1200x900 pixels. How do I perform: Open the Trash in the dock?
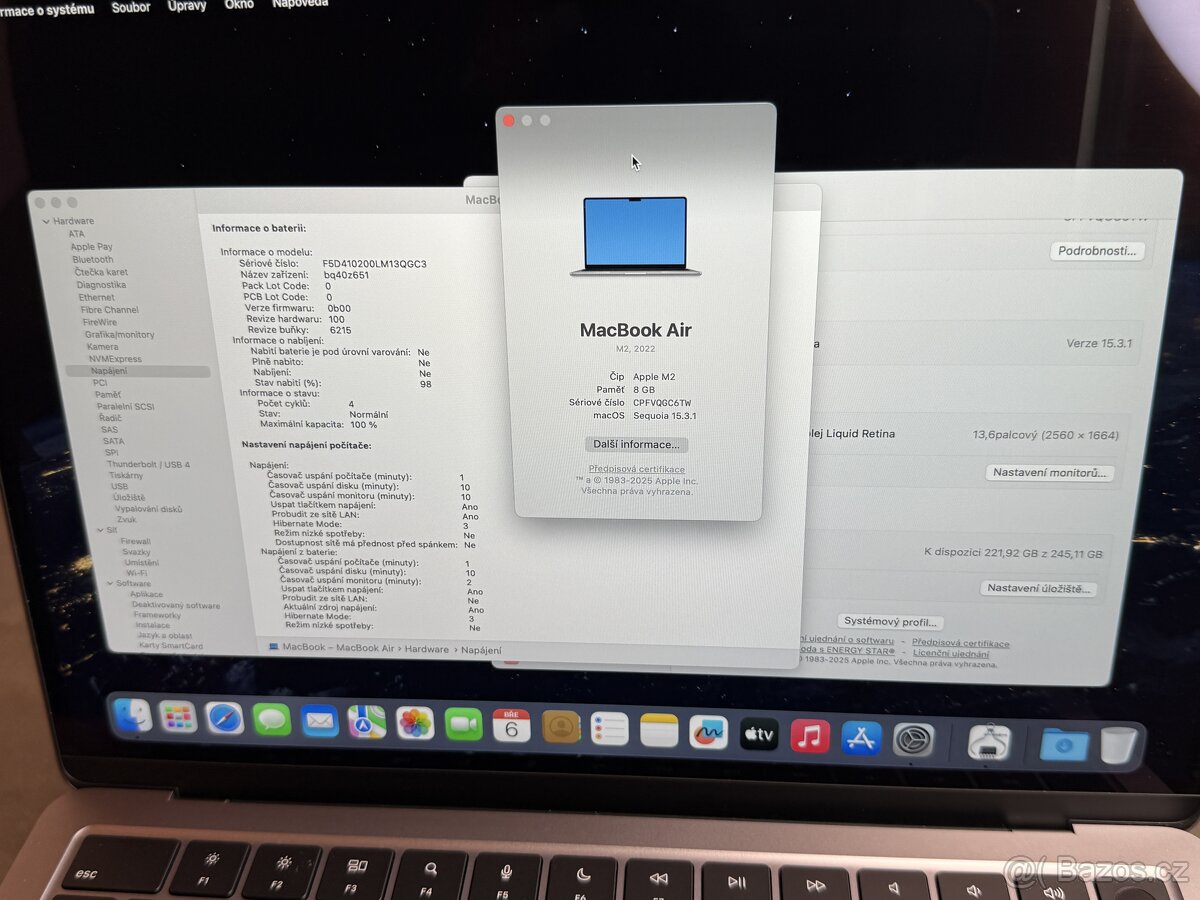coord(1119,745)
